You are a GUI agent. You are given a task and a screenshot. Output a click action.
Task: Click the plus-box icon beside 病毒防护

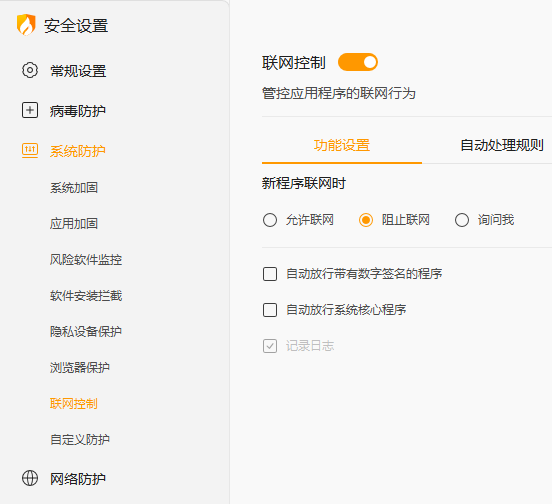(30, 111)
